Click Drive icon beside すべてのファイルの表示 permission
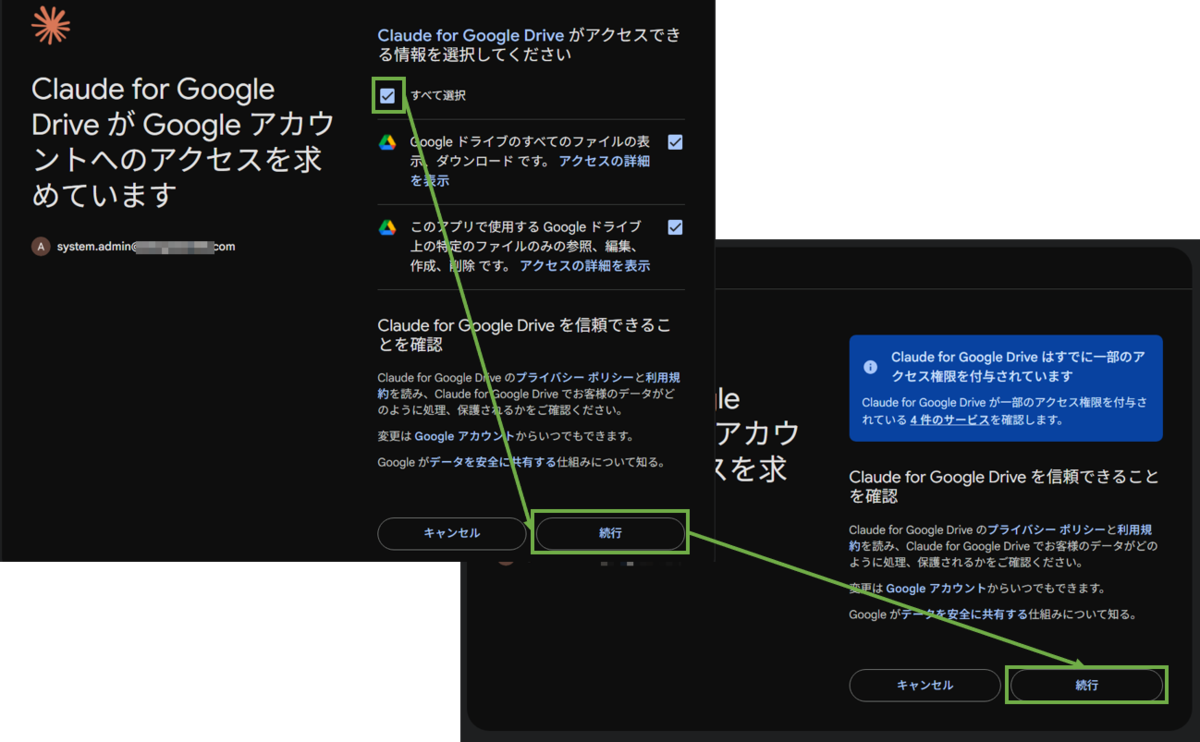 [x=387, y=143]
